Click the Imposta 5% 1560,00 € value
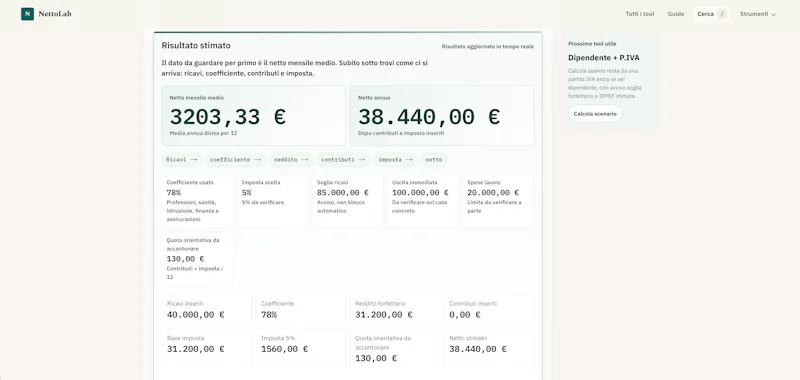Image resolution: width=800 pixels, height=380 pixels. 285,349
